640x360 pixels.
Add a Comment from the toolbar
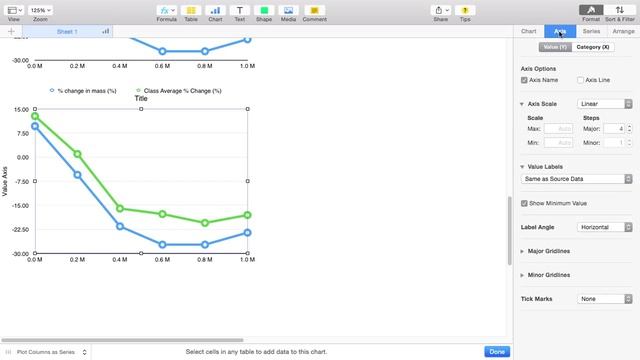314,11
